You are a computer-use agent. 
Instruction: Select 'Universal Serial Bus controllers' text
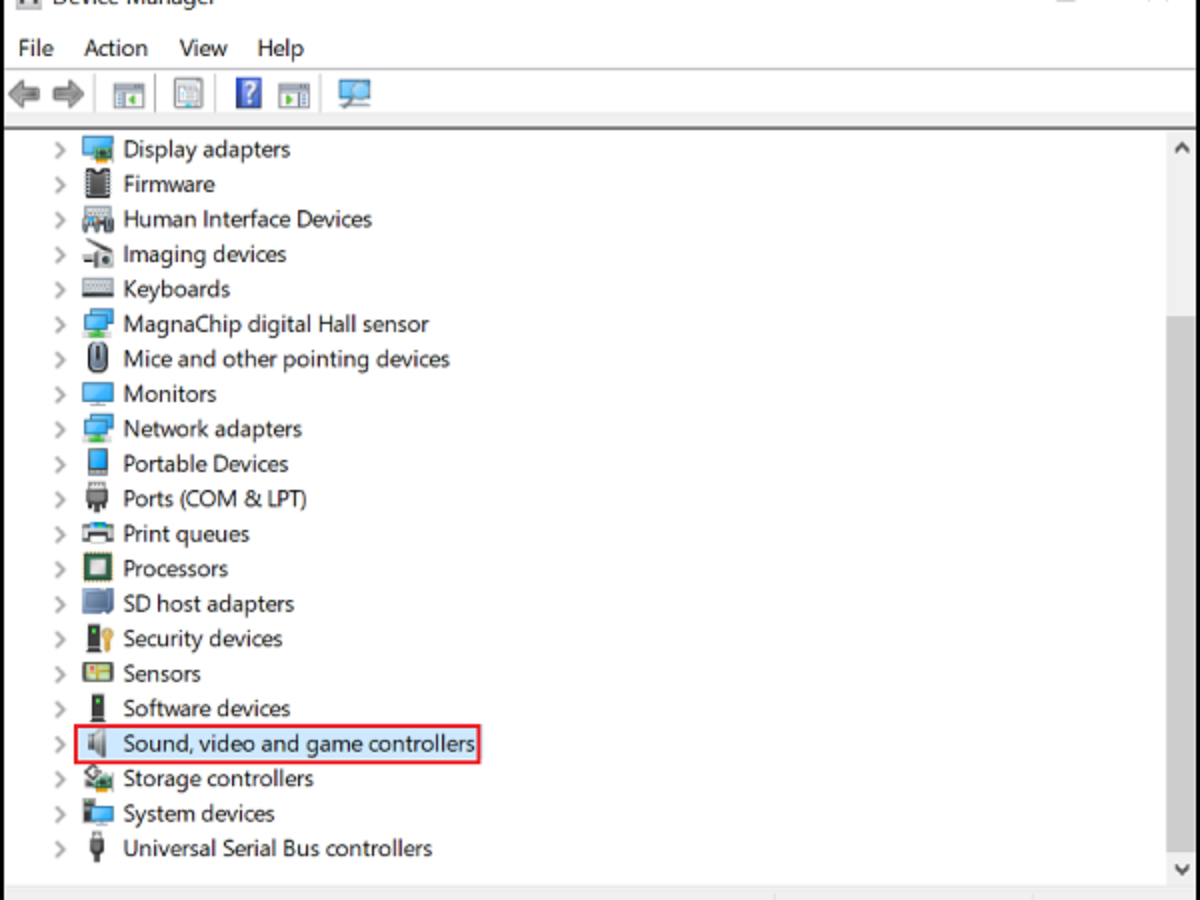pyautogui.click(x=278, y=848)
